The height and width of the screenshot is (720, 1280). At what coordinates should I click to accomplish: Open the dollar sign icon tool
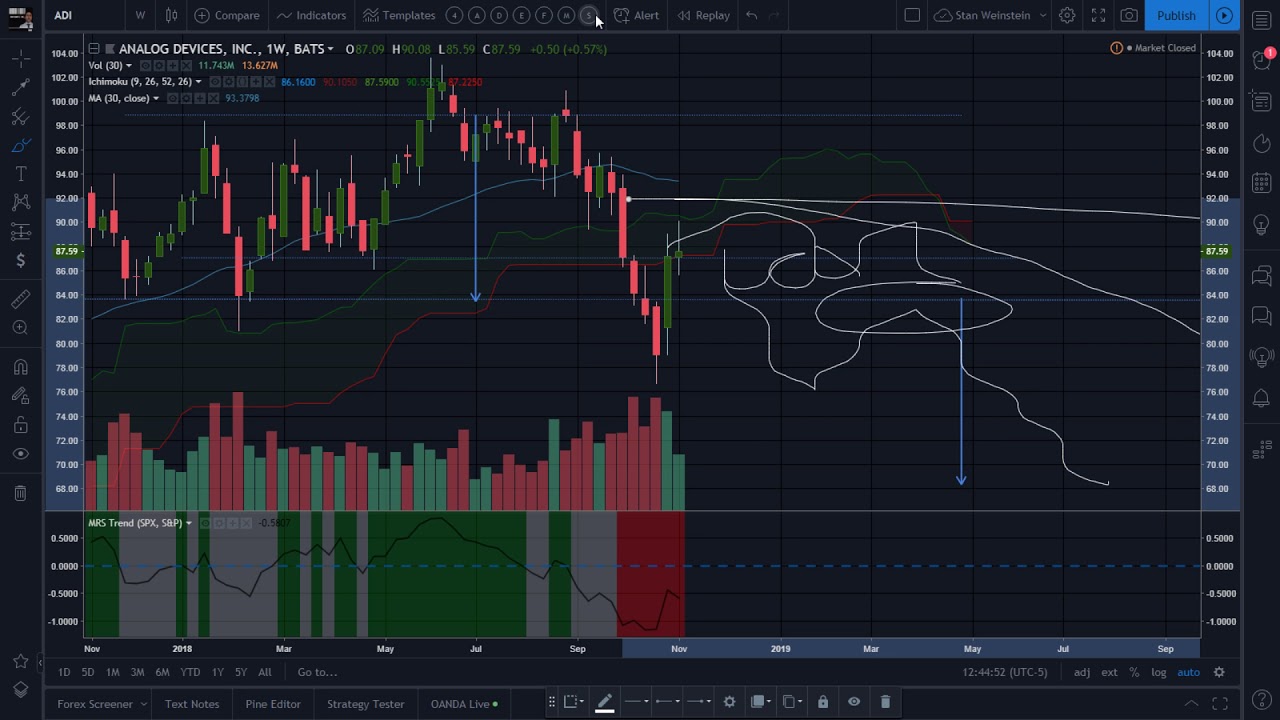(x=20, y=261)
